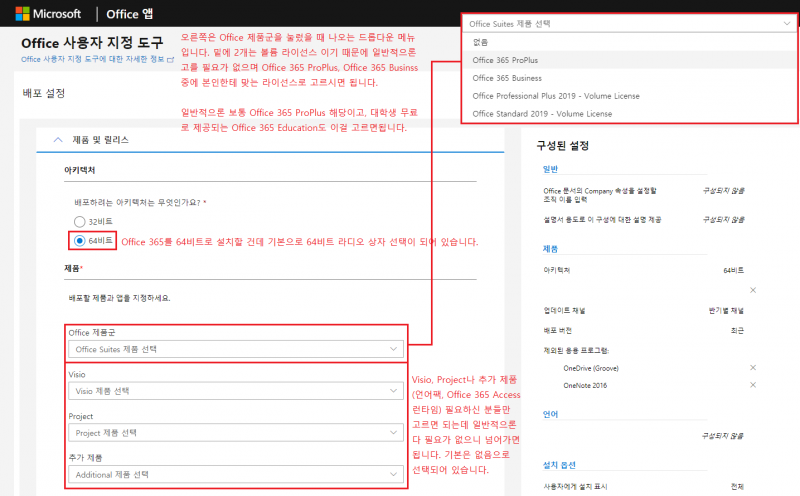The image size is (800, 496).
Task: Choose Office Standard 2019 Volume License
Action: (629, 113)
